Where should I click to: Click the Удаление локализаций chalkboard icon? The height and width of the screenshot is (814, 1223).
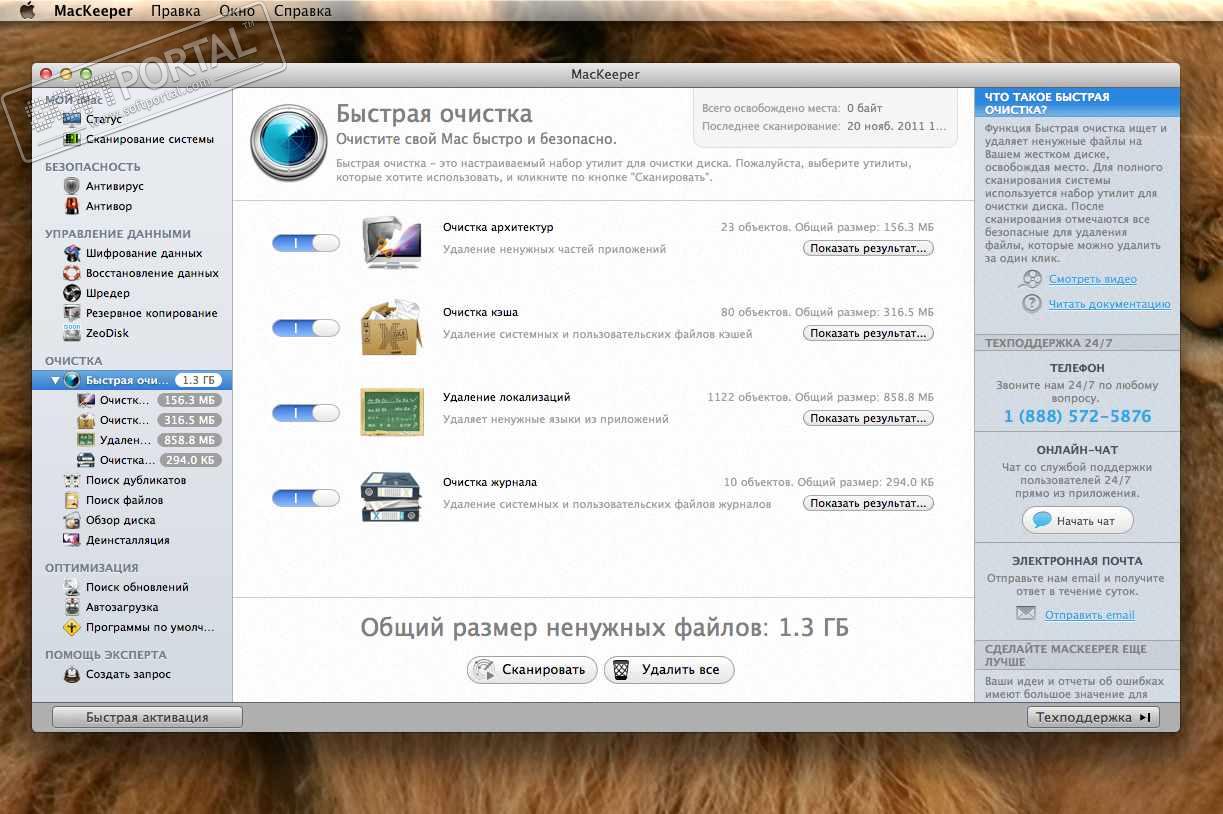(392, 412)
